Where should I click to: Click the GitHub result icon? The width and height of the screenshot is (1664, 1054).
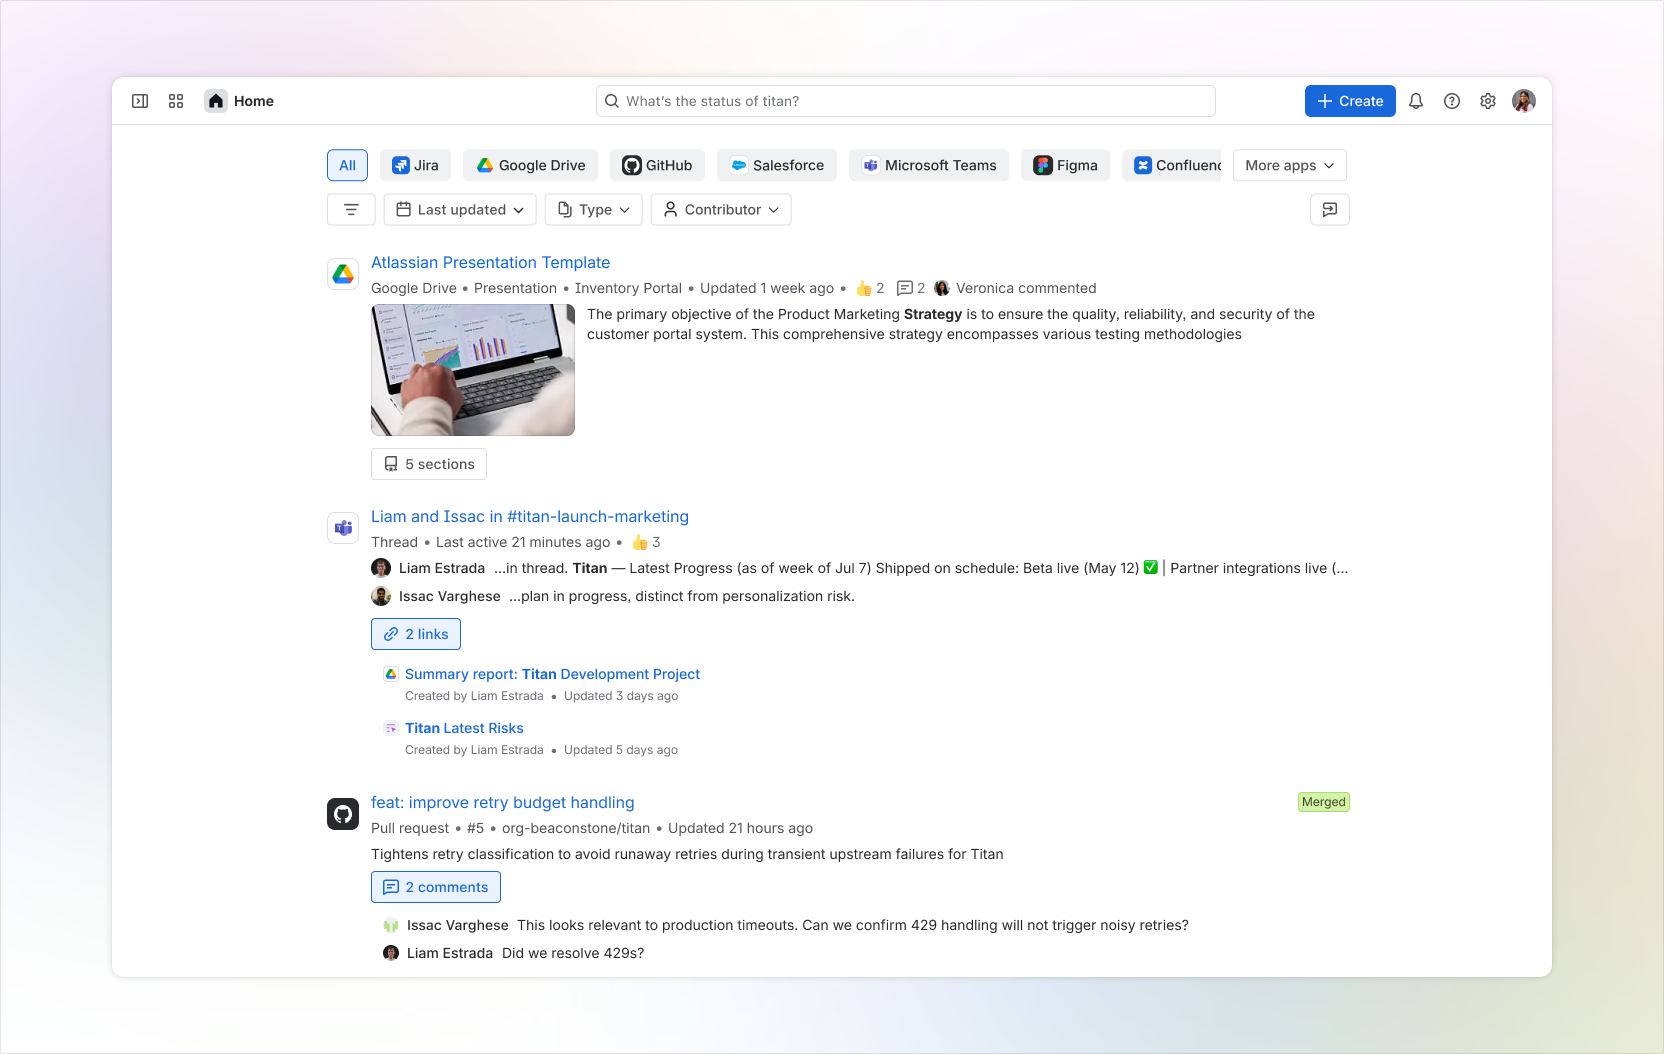point(343,814)
